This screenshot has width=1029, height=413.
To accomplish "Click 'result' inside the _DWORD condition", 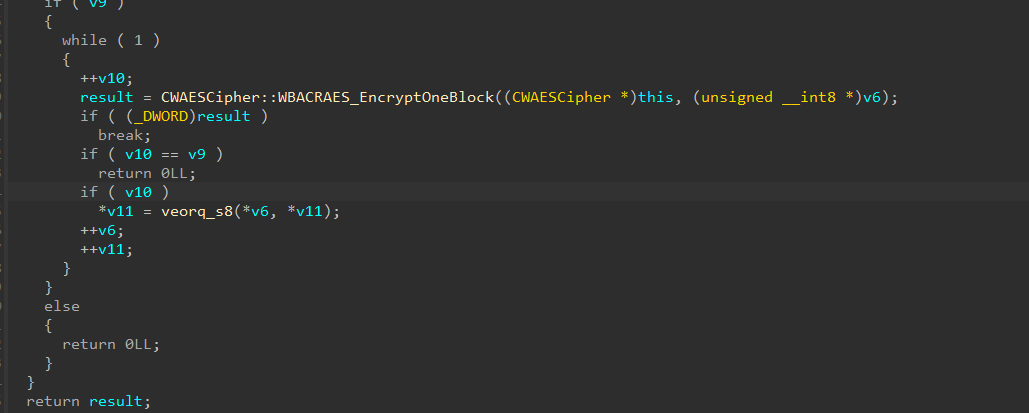I will [x=224, y=116].
